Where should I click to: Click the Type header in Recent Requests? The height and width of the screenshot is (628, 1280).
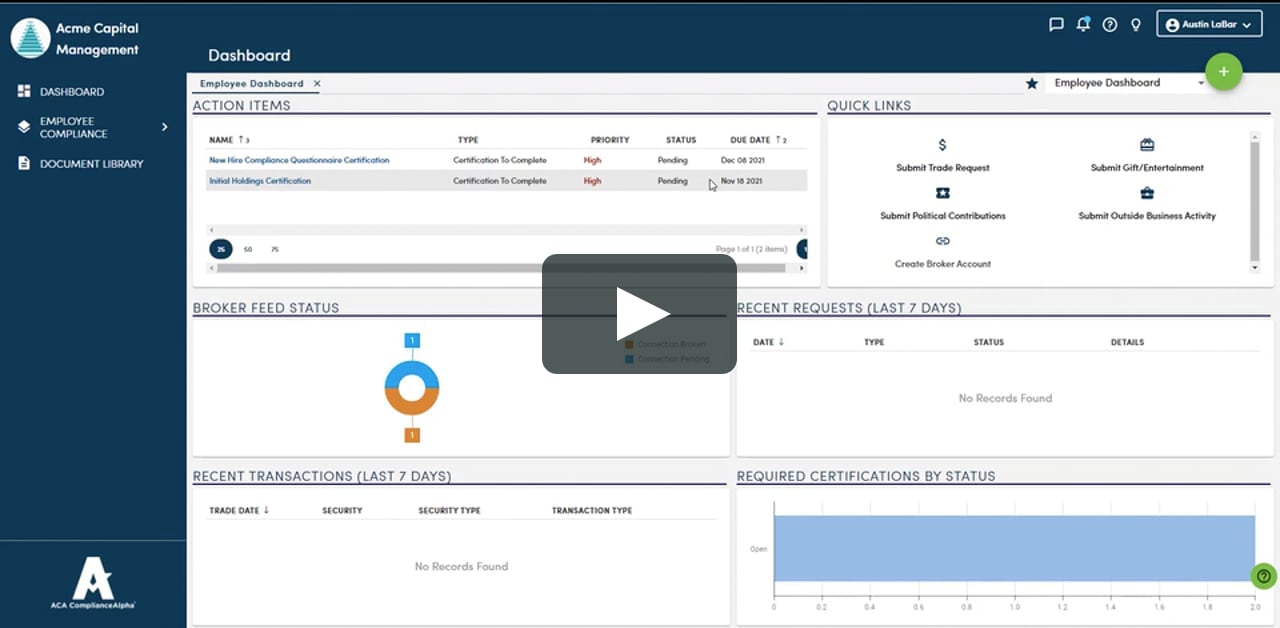pyautogui.click(x=874, y=342)
